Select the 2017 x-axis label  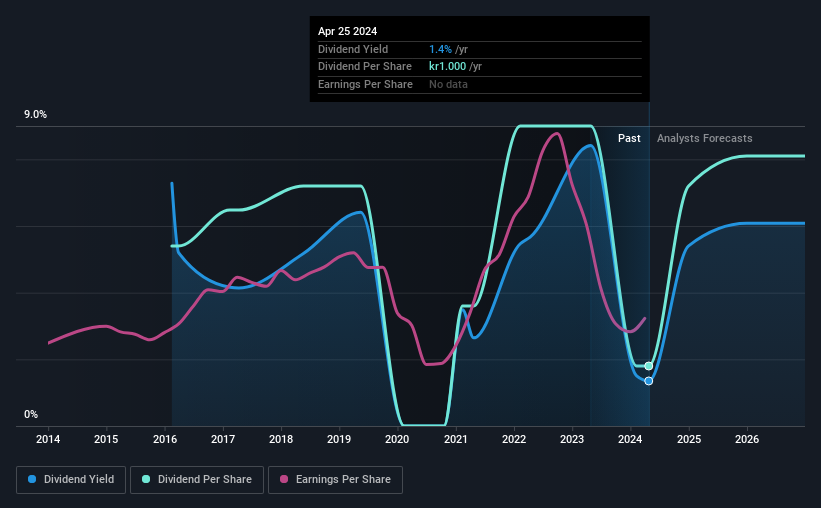223,439
